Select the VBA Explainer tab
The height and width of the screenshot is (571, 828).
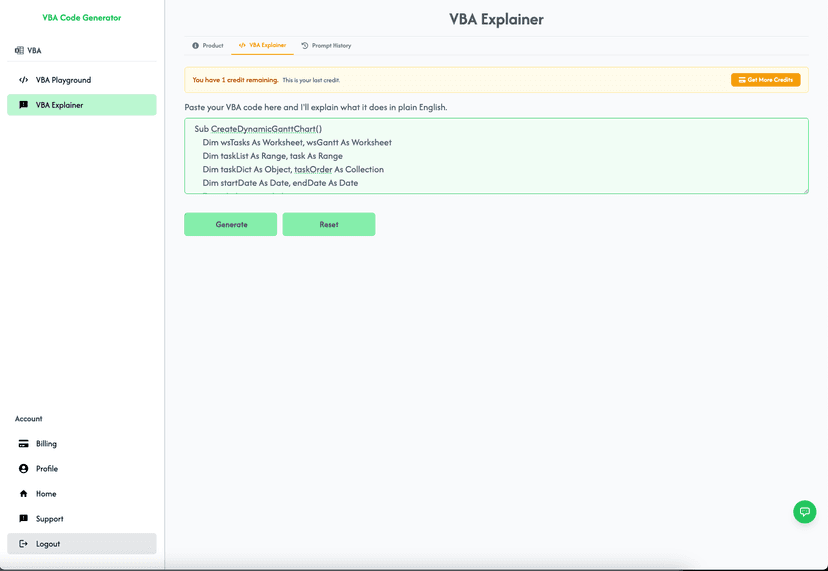point(262,46)
